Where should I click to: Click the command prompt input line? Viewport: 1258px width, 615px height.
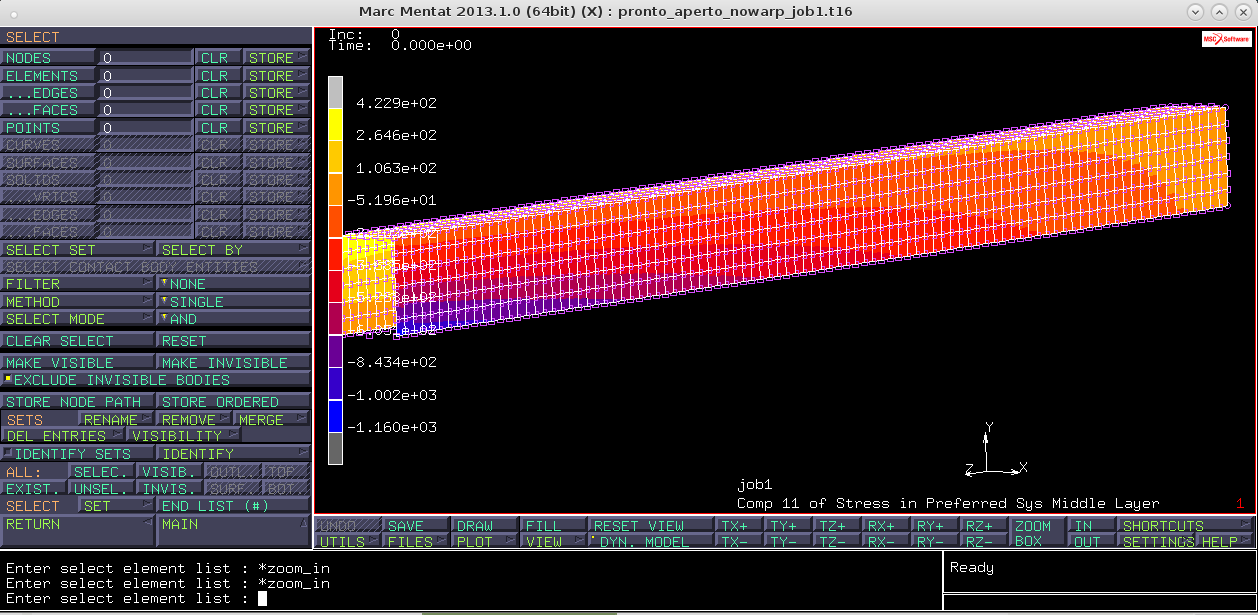point(470,598)
